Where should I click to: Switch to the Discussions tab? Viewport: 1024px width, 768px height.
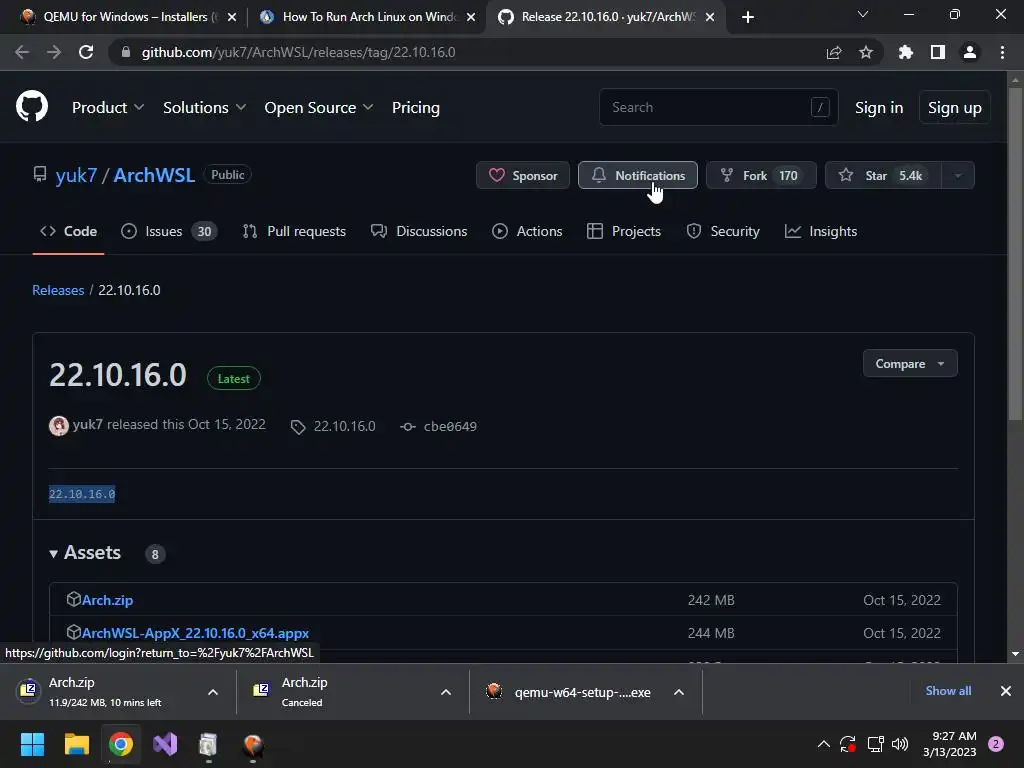(419, 231)
